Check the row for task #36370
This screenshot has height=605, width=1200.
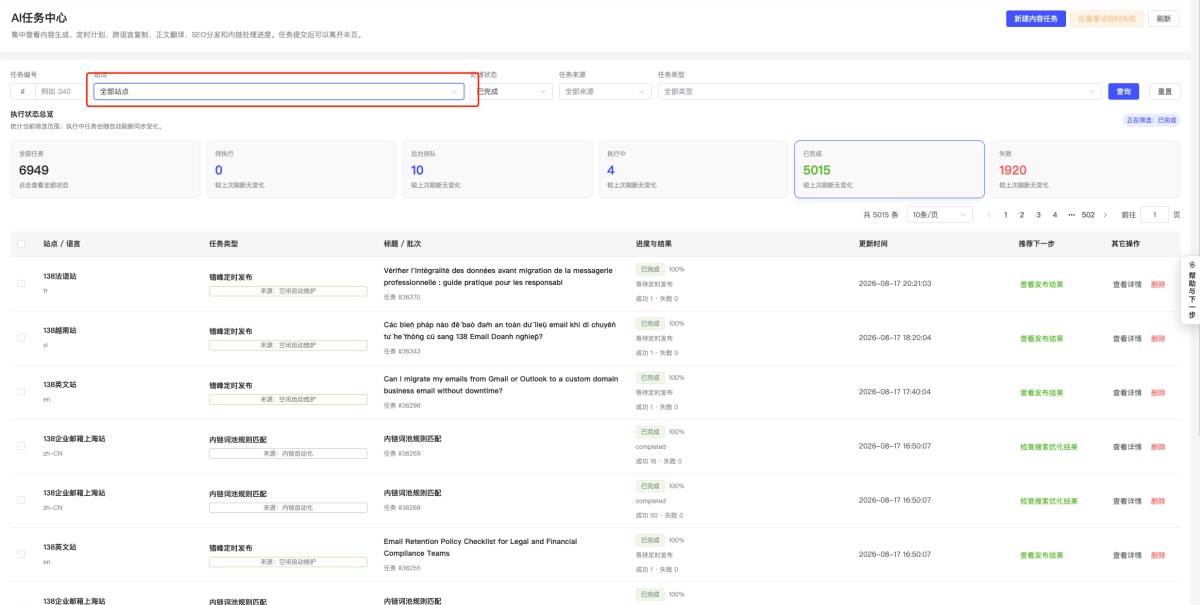click(x=21, y=284)
